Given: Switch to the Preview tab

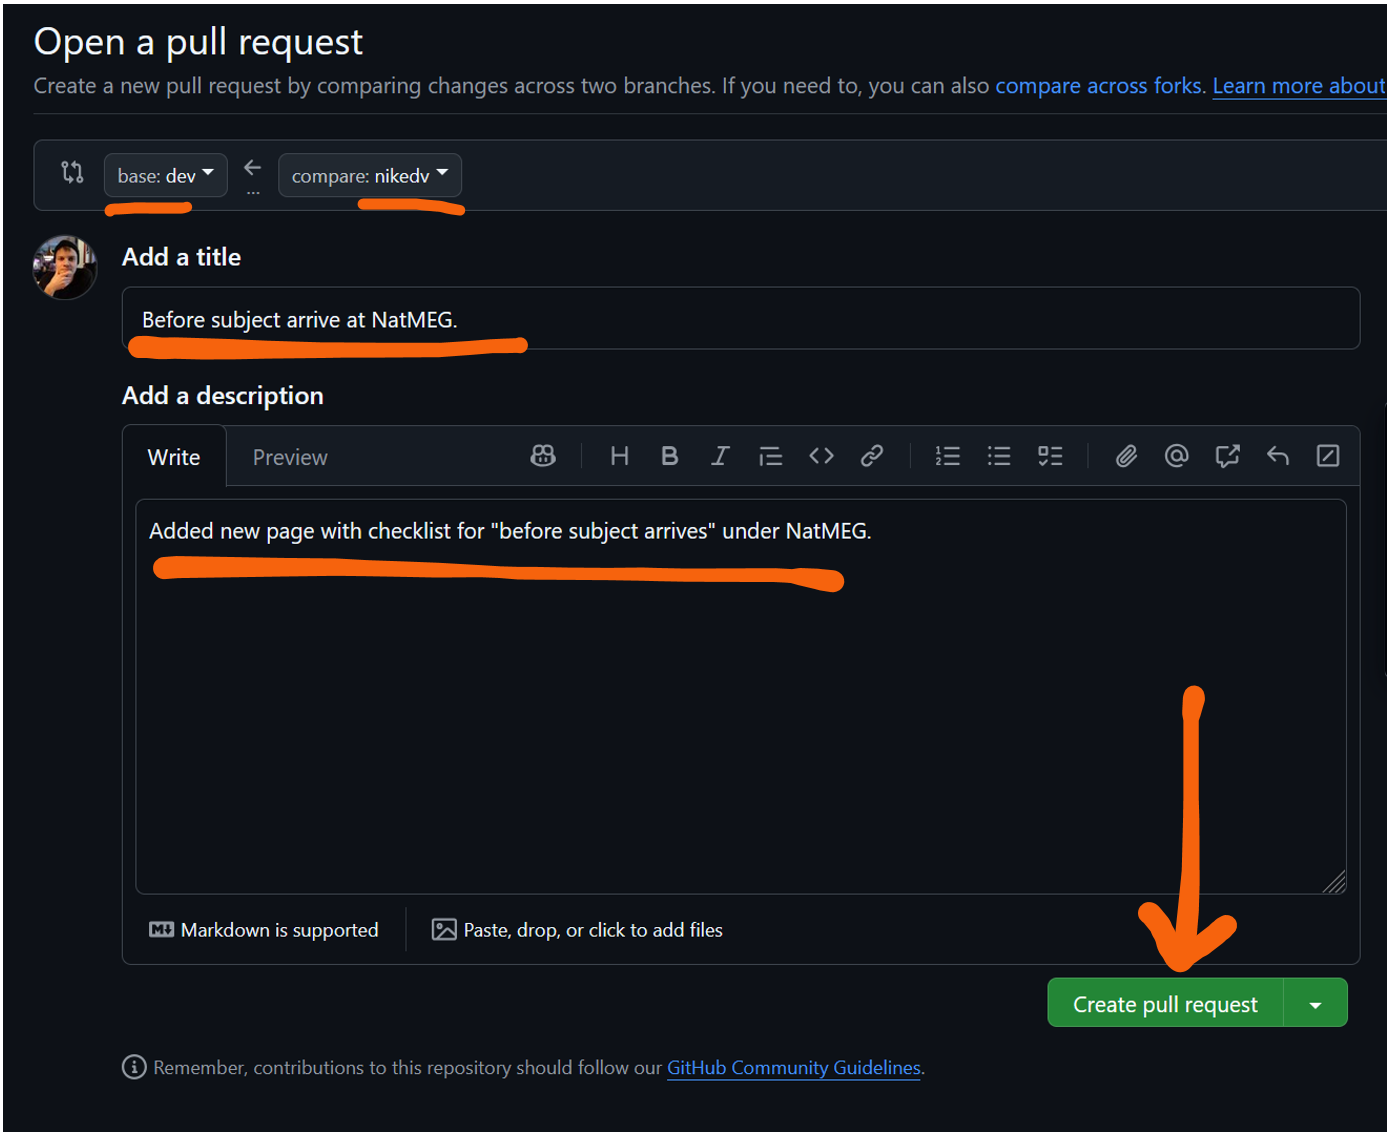Looking at the screenshot, I should click(x=290, y=457).
